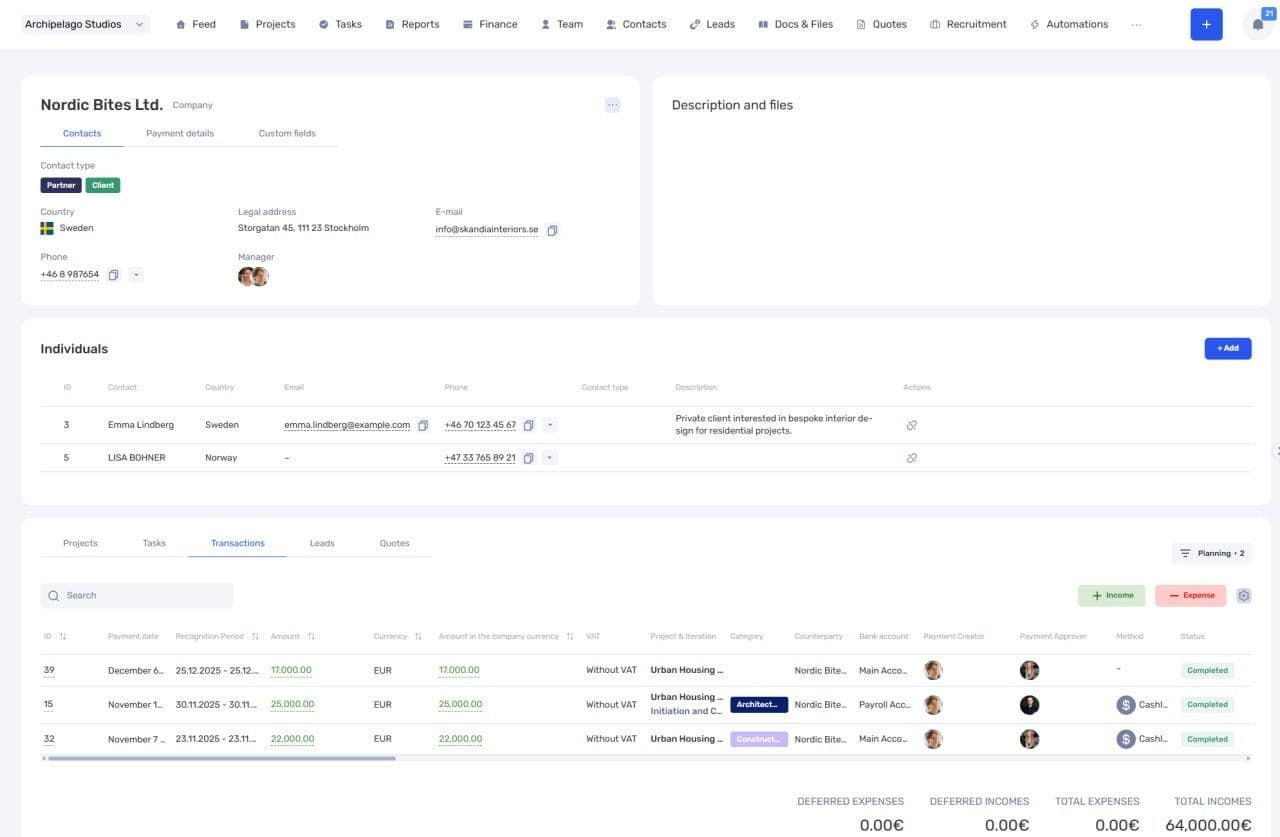The height and width of the screenshot is (837, 1280).
Task: Copy Emma Lindberg's email address
Action: [423, 425]
